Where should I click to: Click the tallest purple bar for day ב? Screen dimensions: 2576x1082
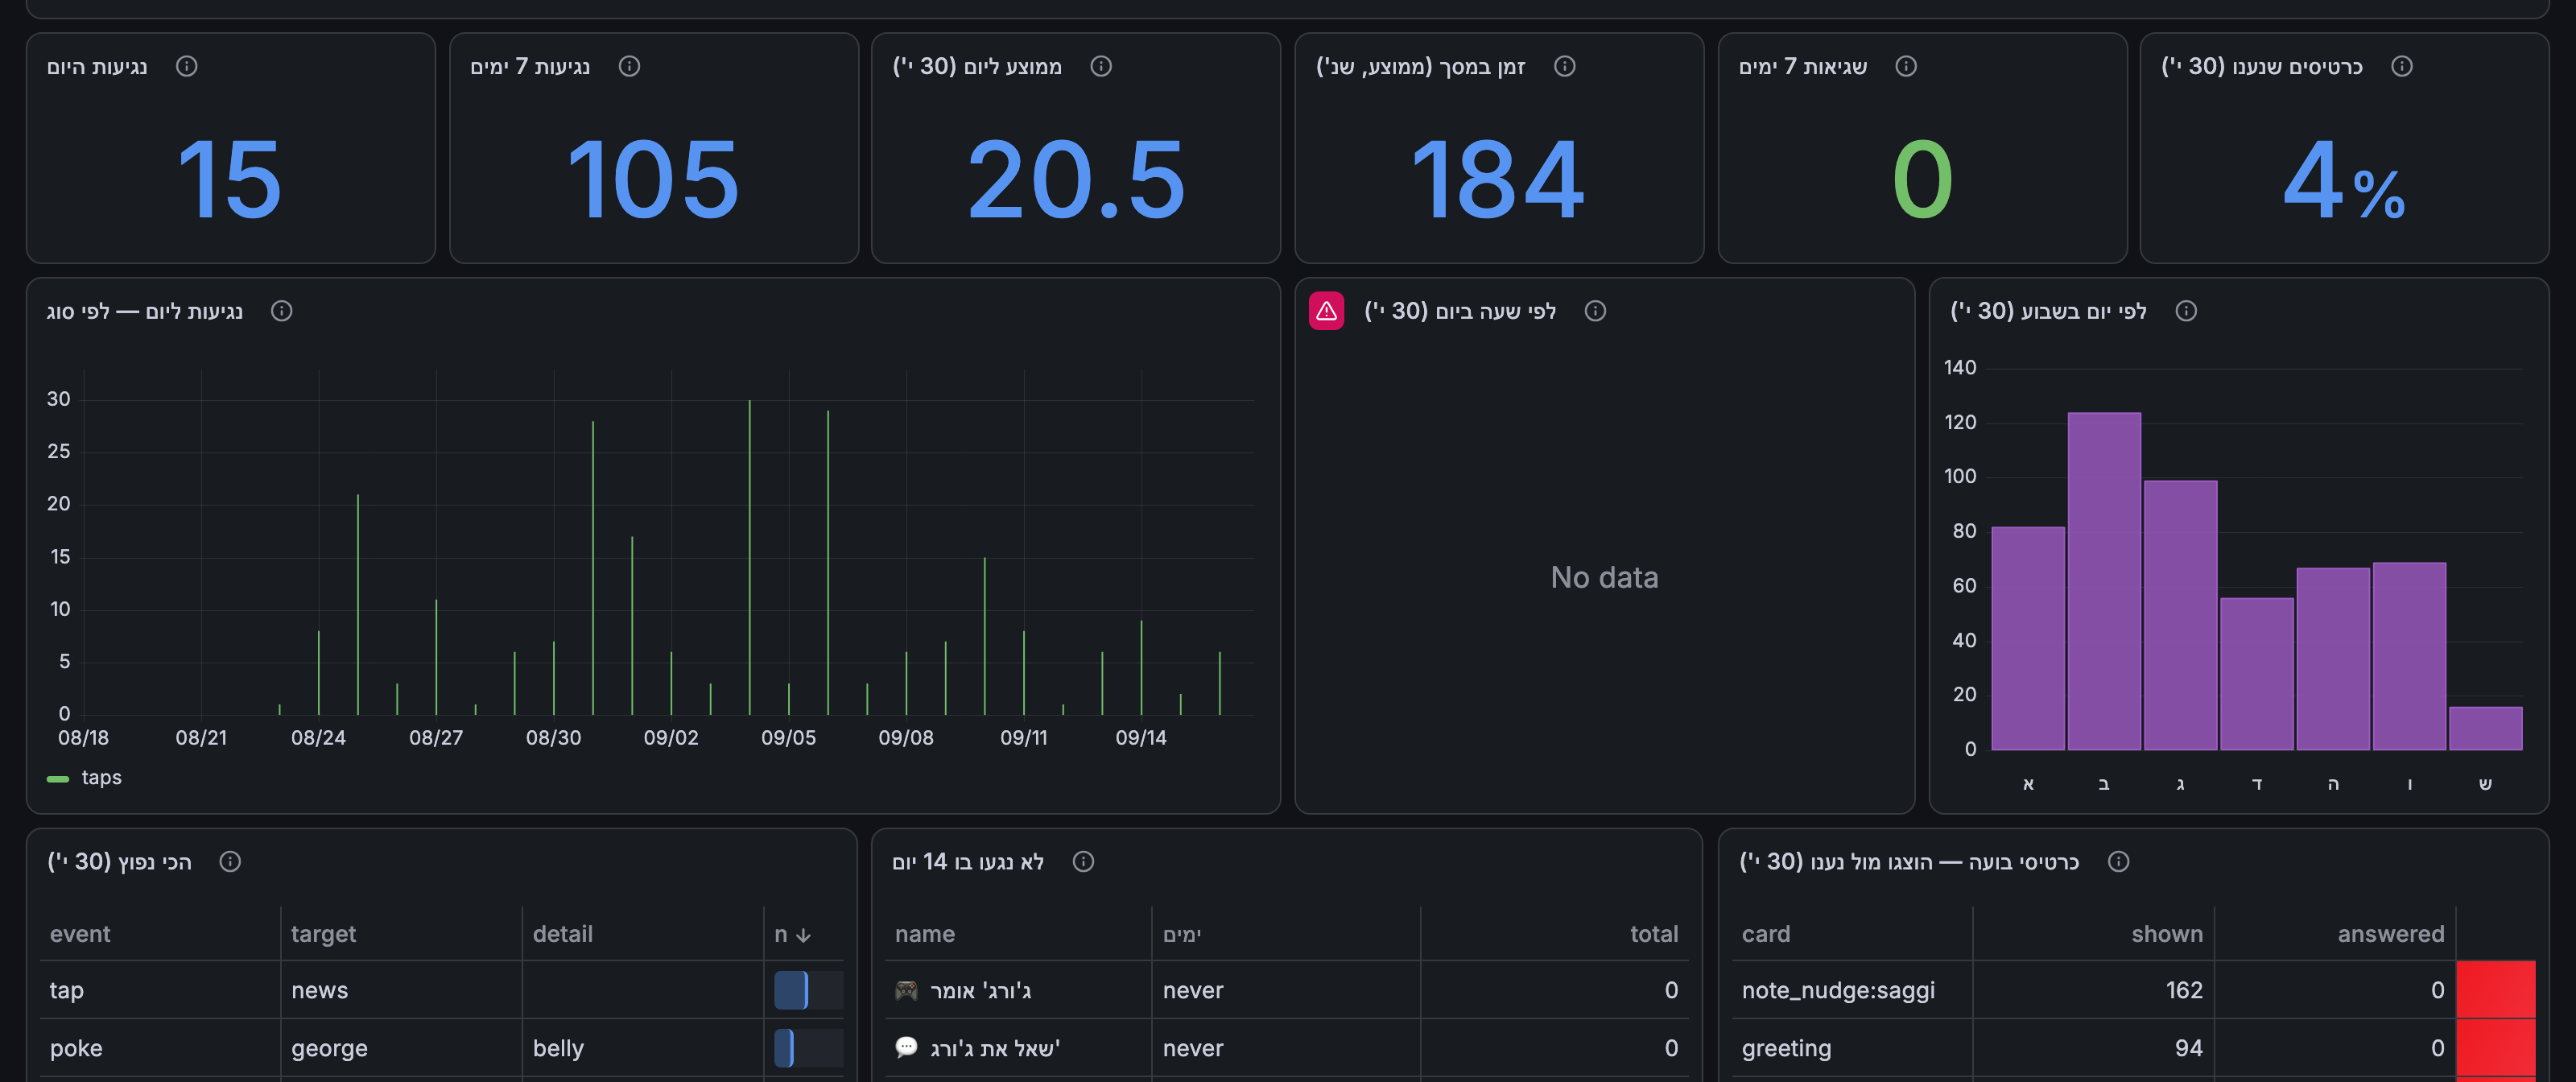point(2104,581)
